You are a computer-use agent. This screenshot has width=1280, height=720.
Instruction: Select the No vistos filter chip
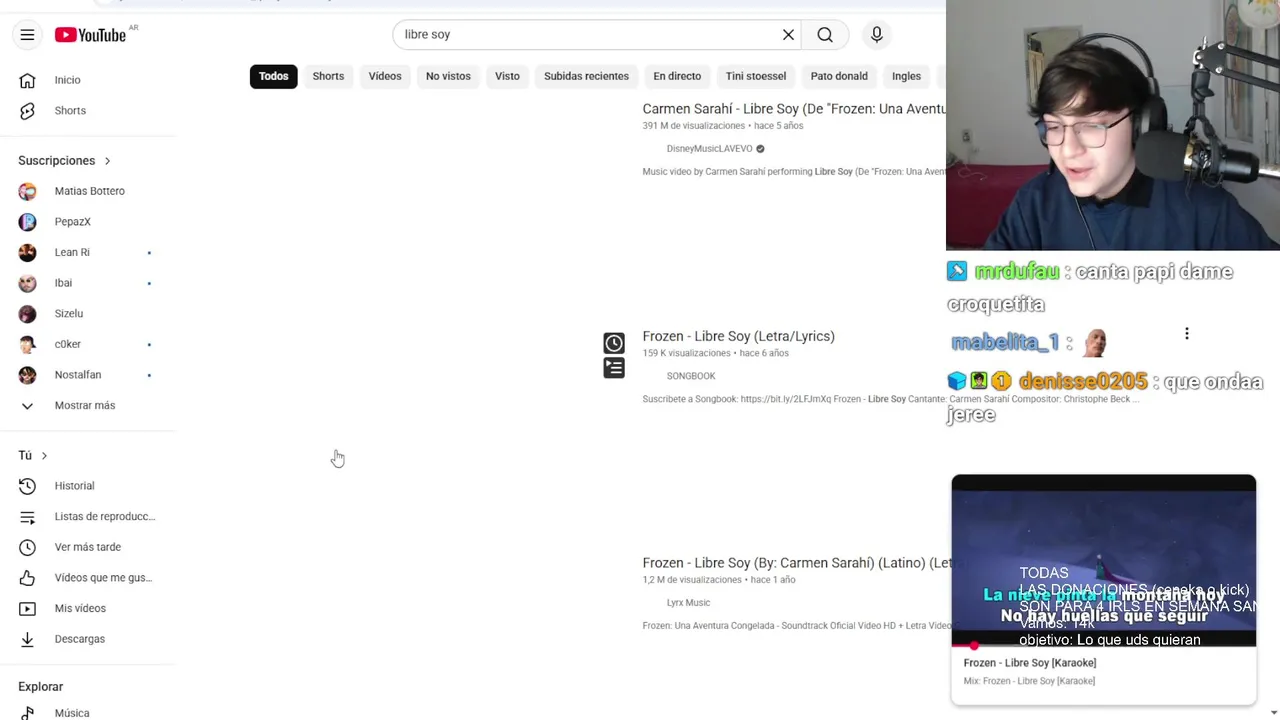click(x=448, y=76)
